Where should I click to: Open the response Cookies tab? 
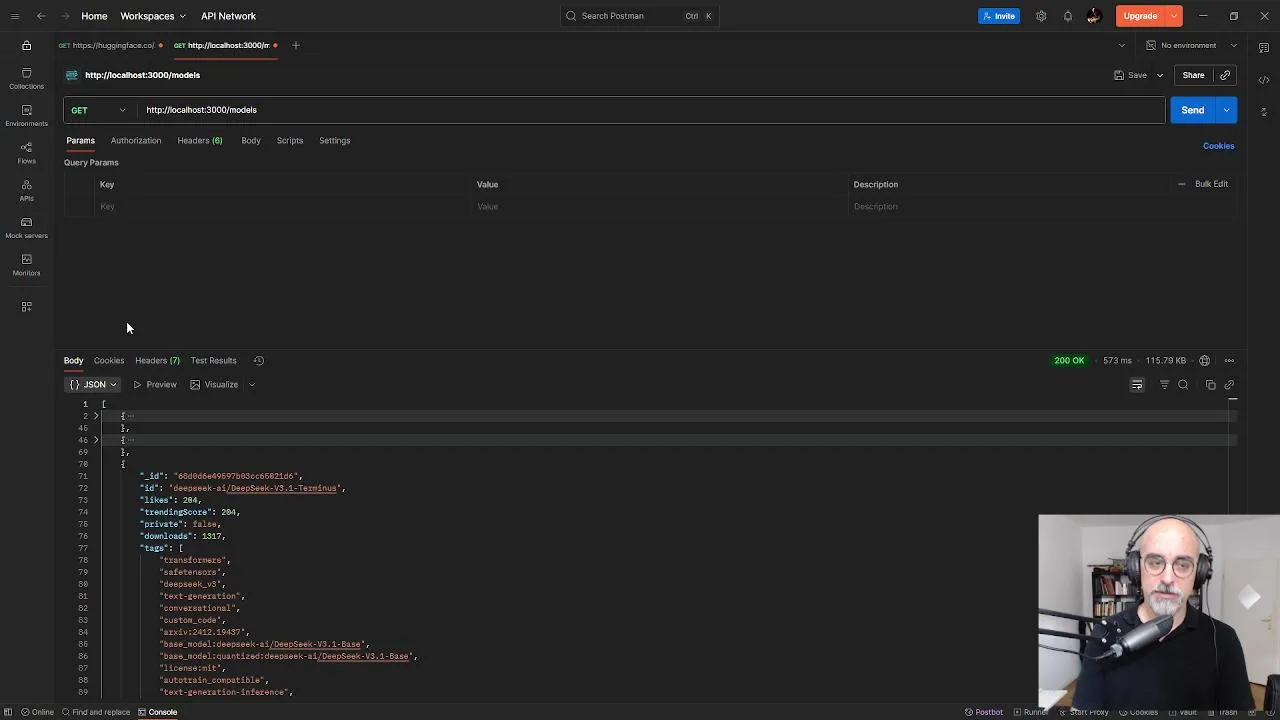pos(109,361)
